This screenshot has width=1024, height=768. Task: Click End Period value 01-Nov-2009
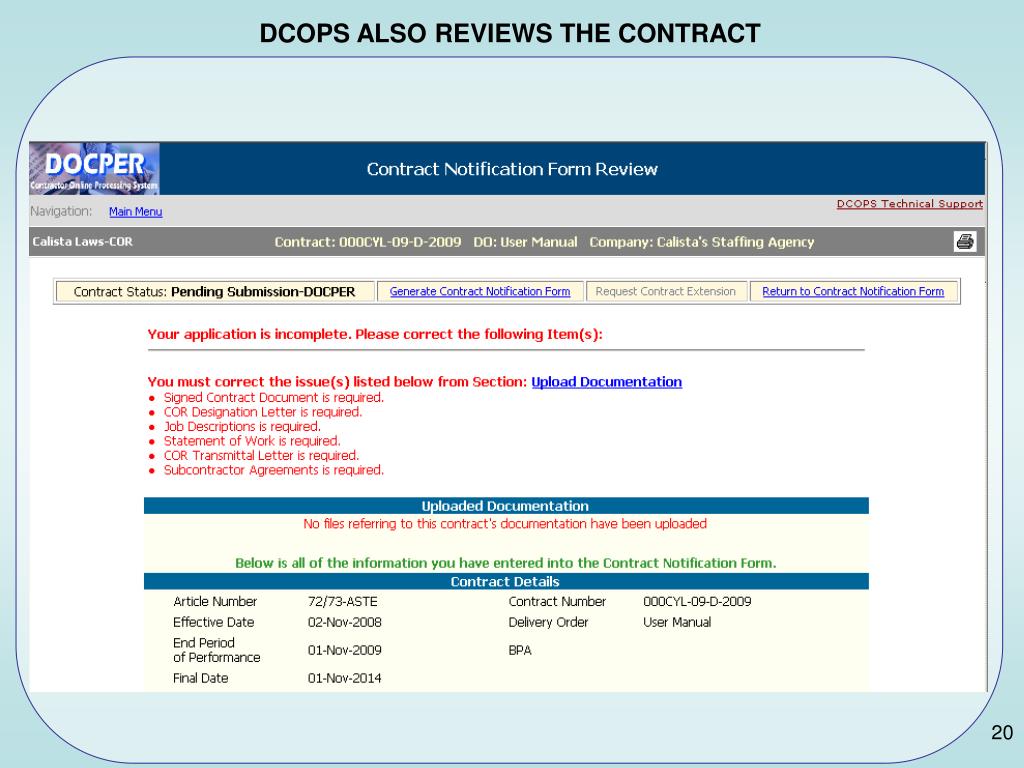pyautogui.click(x=345, y=650)
